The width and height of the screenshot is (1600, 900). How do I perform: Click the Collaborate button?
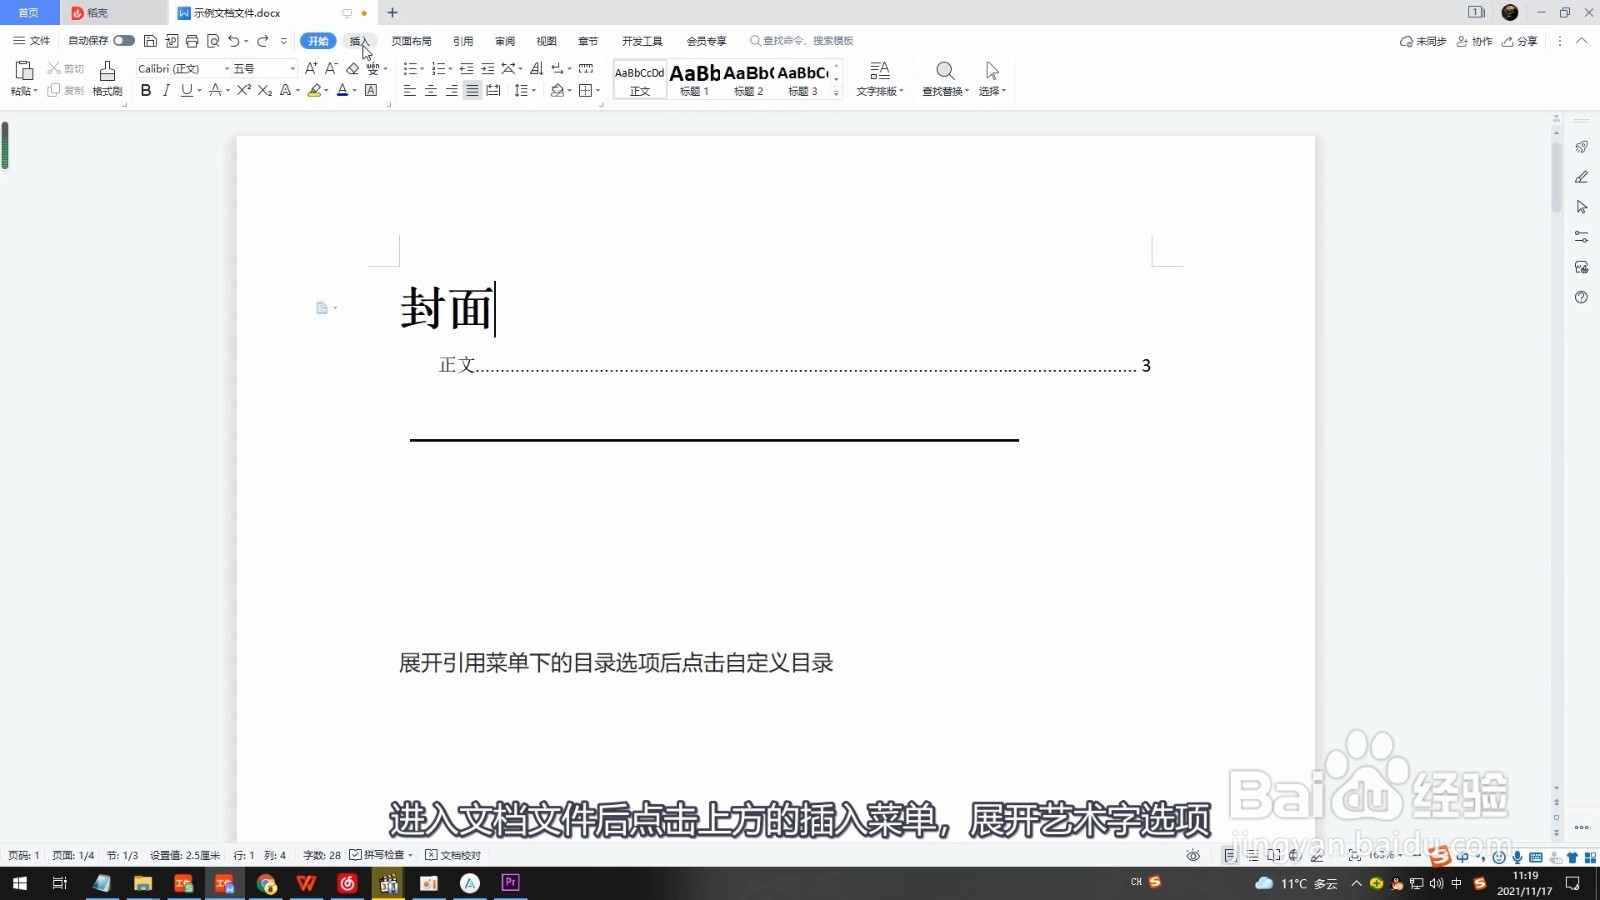tap(1475, 41)
